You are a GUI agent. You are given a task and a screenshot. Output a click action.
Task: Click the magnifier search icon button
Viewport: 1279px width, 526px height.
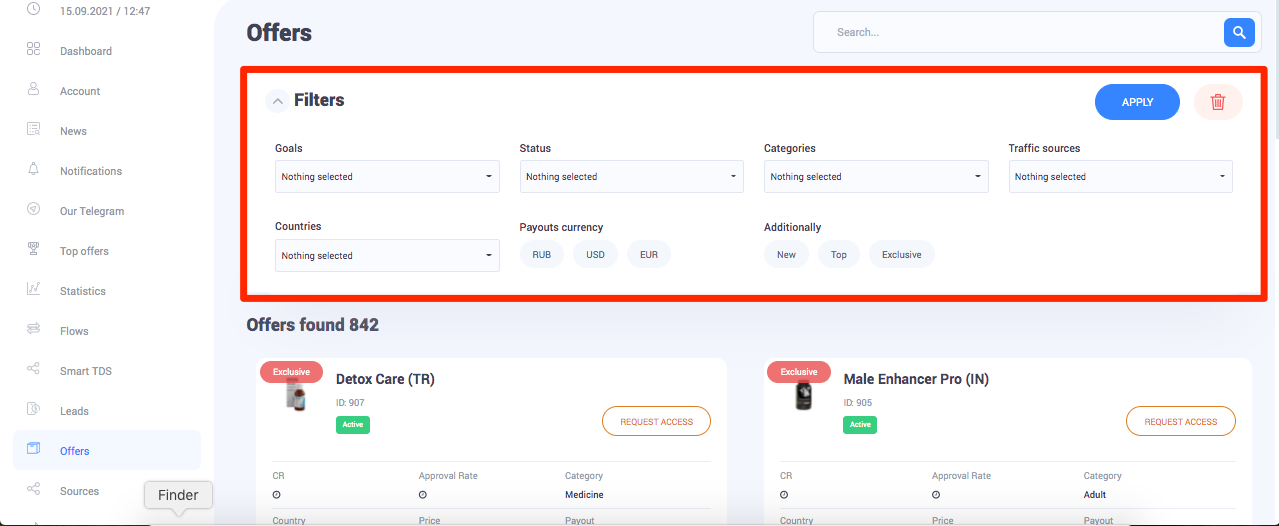tap(1239, 33)
